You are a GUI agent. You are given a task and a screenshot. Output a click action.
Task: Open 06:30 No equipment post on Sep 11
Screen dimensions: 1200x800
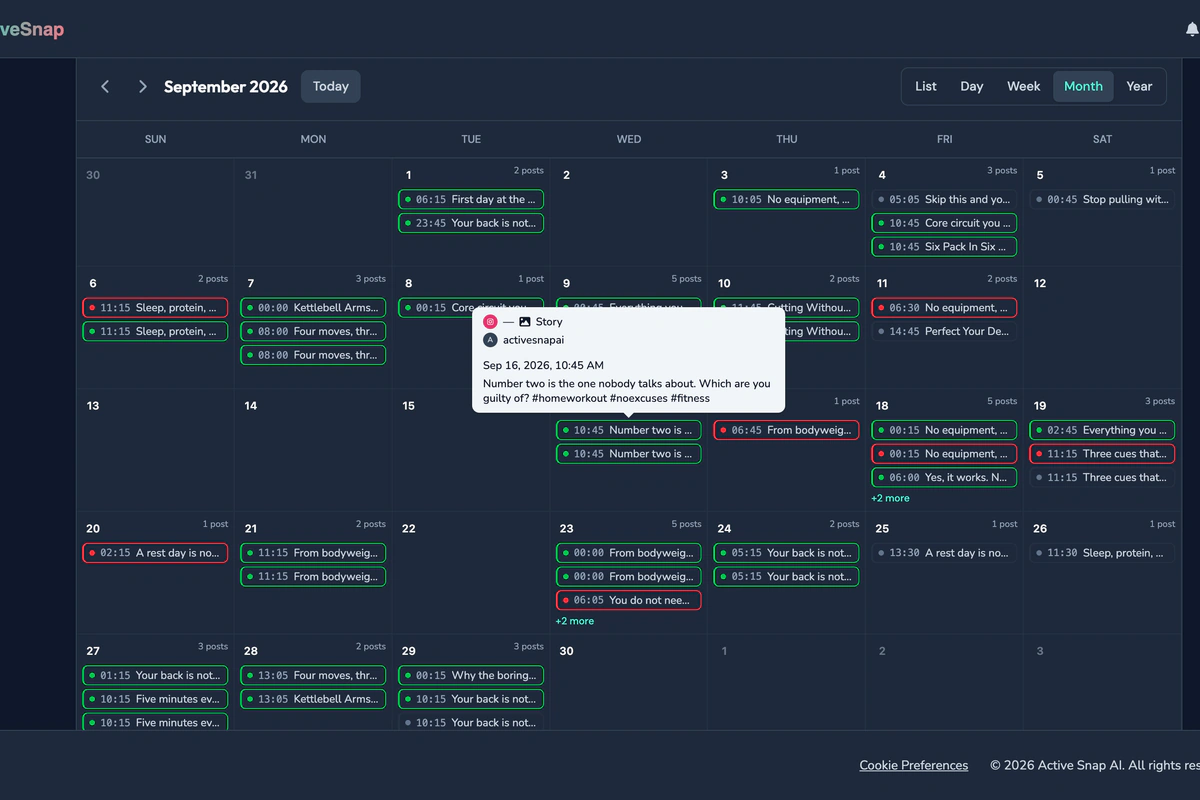click(944, 308)
